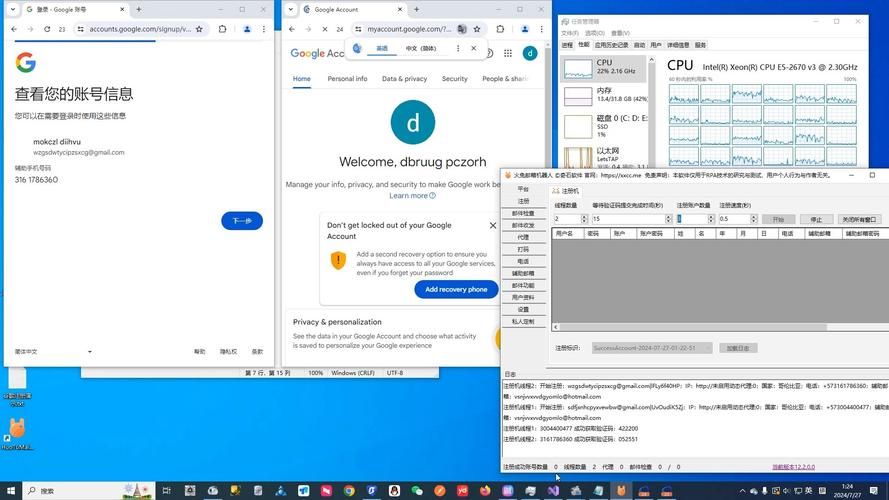
Task: Select 以太网 in Task Manager list
Action: pyautogui.click(x=604, y=157)
